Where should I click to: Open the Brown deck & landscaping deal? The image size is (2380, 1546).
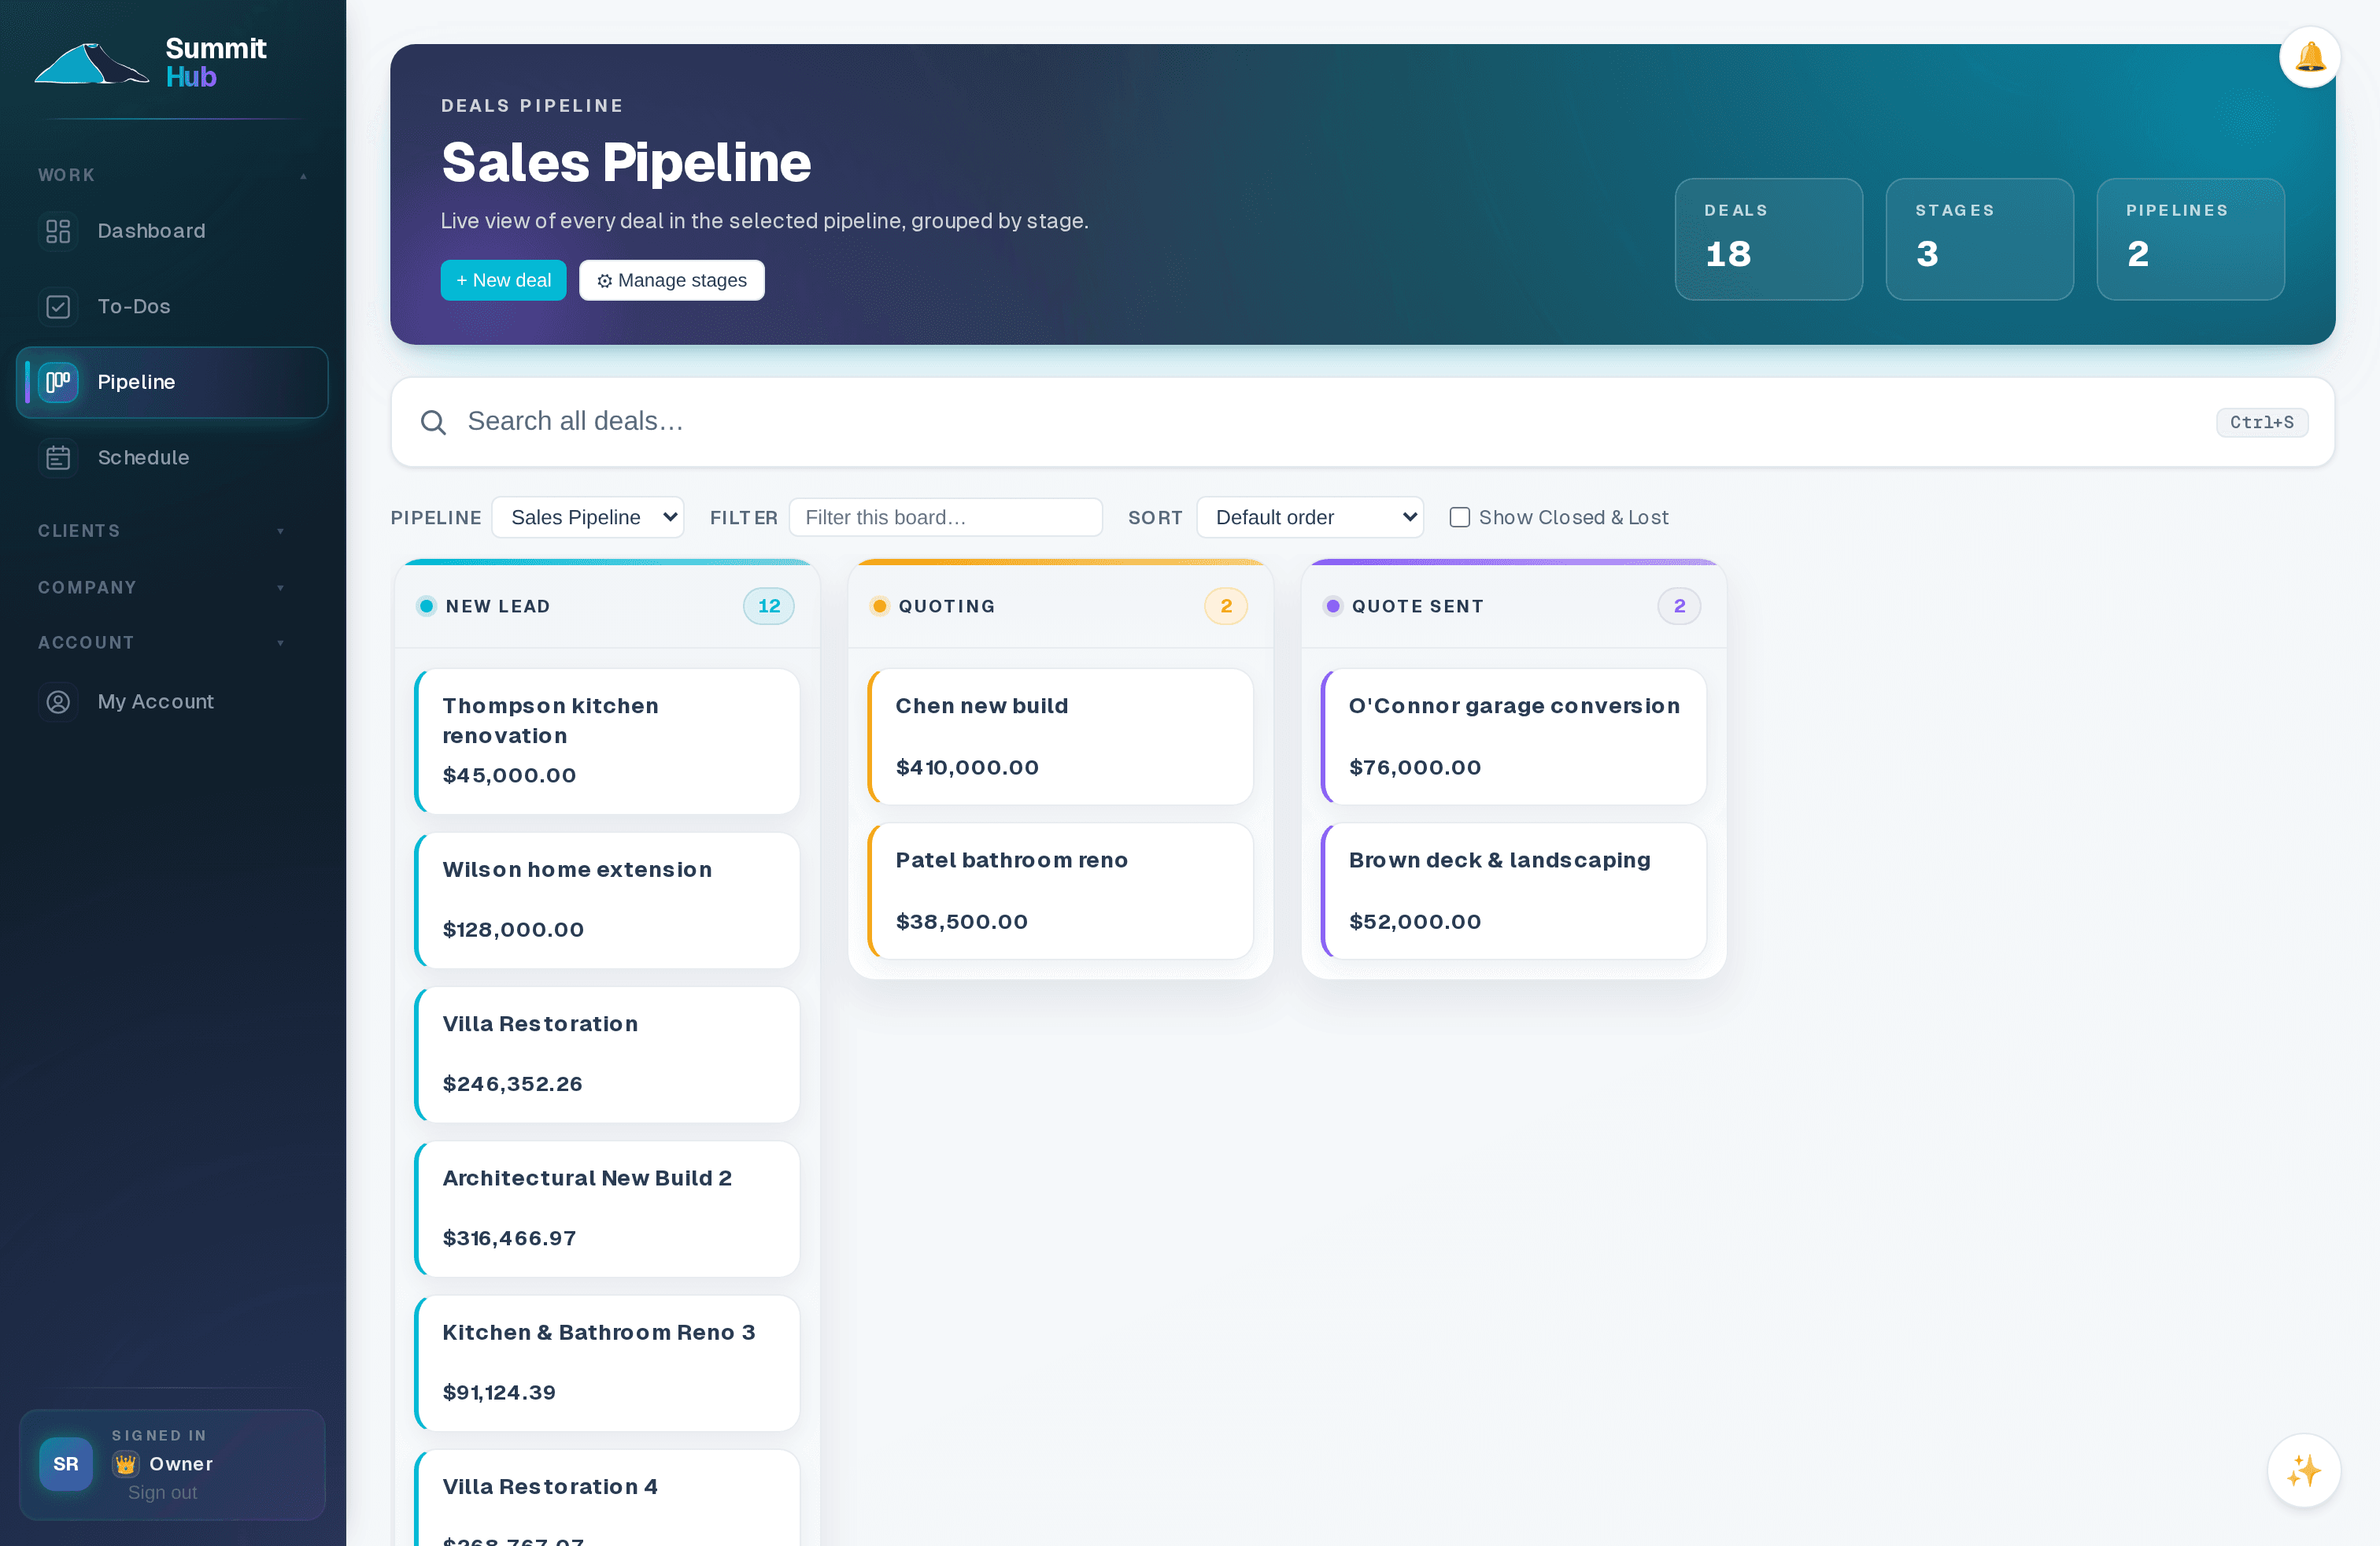[x=1513, y=891]
